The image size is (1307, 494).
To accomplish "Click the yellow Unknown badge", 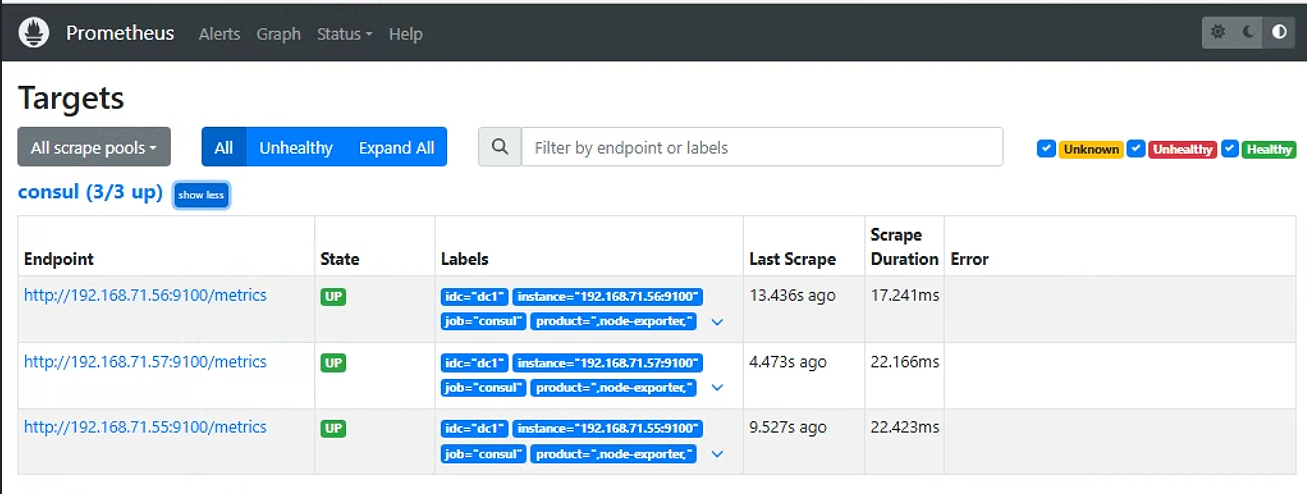I will [1091, 149].
